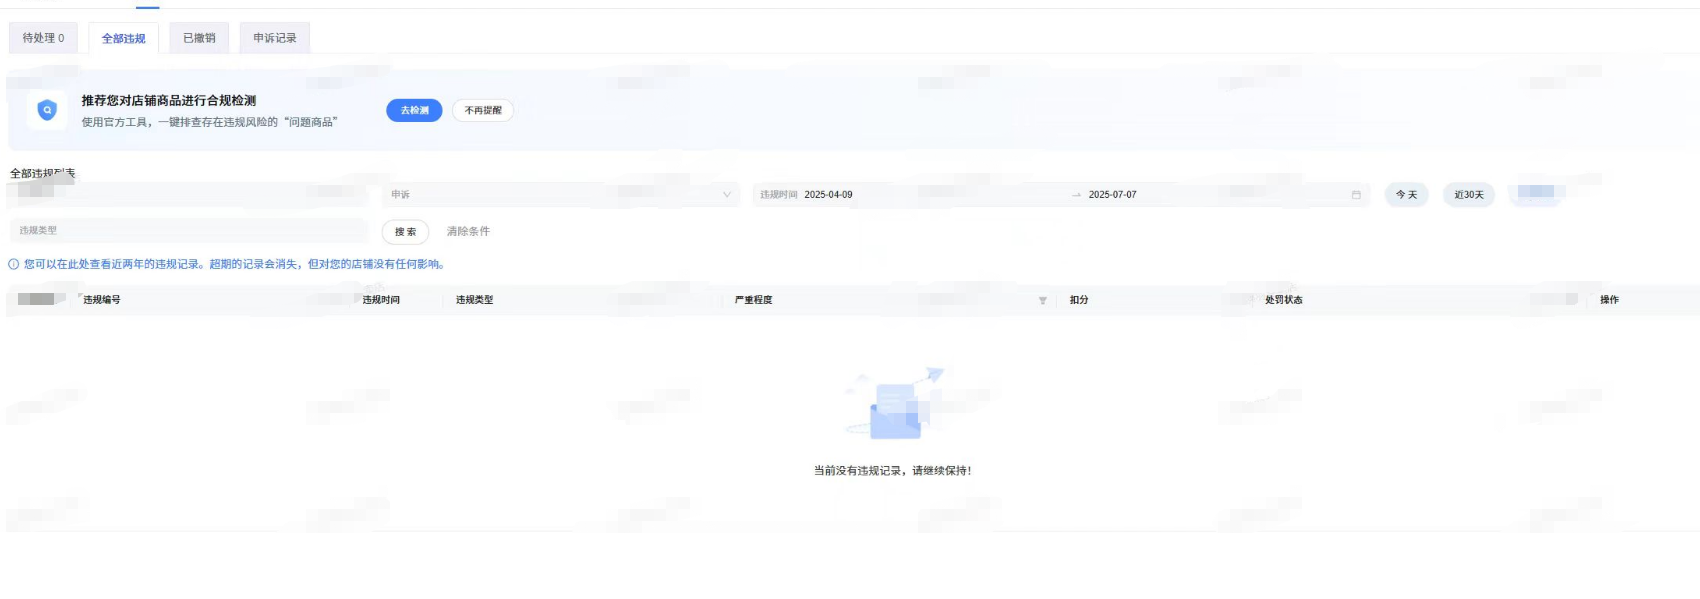This screenshot has width=1700, height=599.
Task: Click the 当前没有违规记录 message text
Action: click(x=892, y=470)
